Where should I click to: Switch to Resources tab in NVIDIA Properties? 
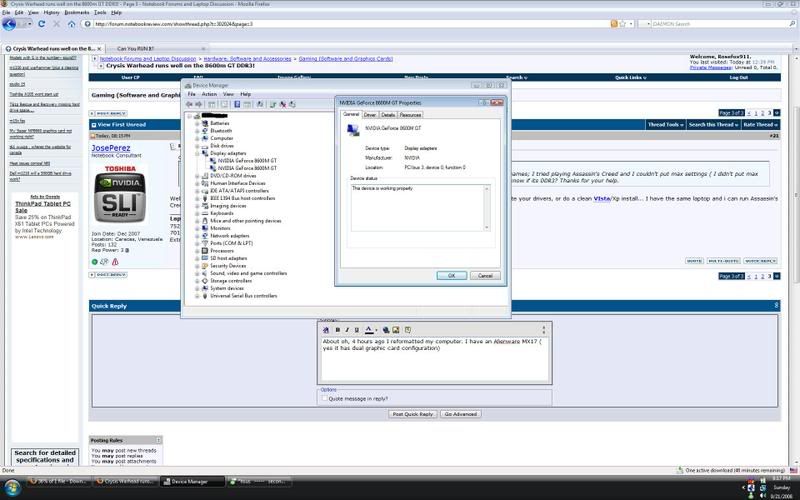[x=410, y=115]
